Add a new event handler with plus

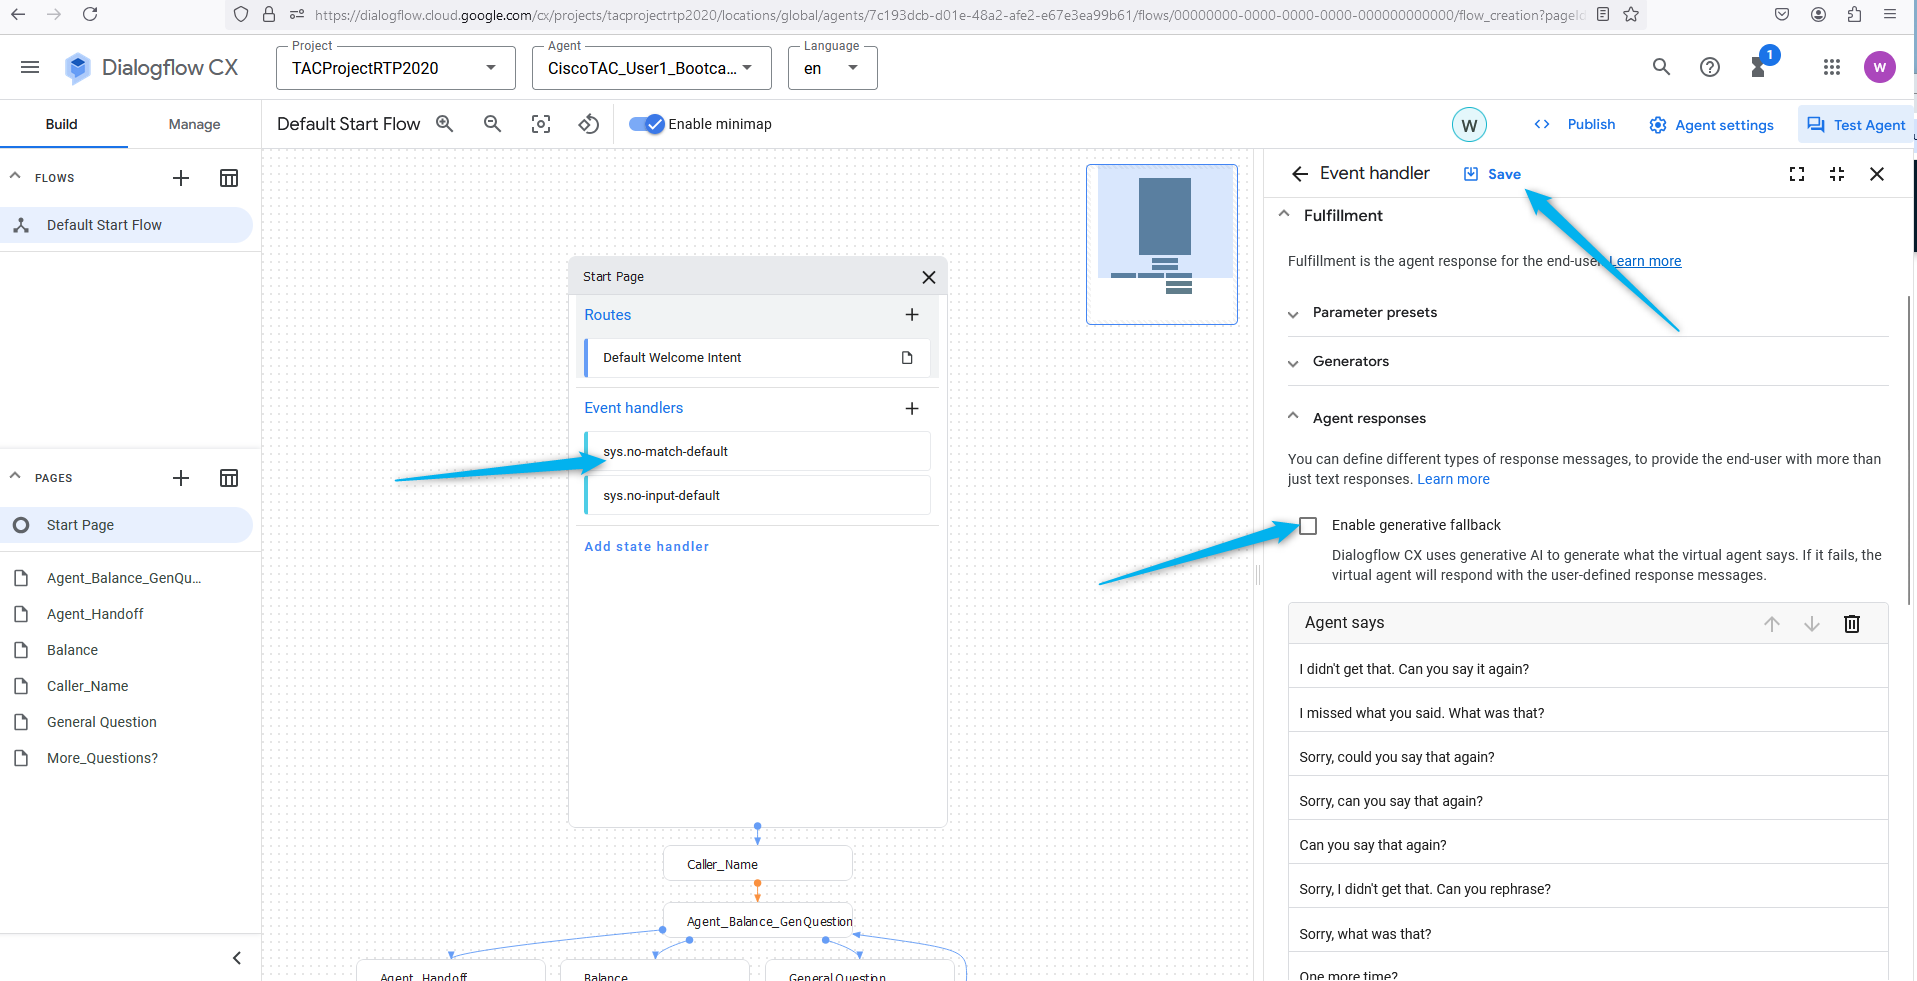(x=912, y=408)
